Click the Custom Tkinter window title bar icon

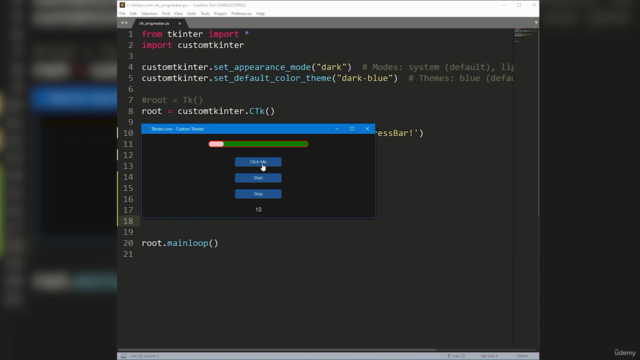tap(146, 129)
